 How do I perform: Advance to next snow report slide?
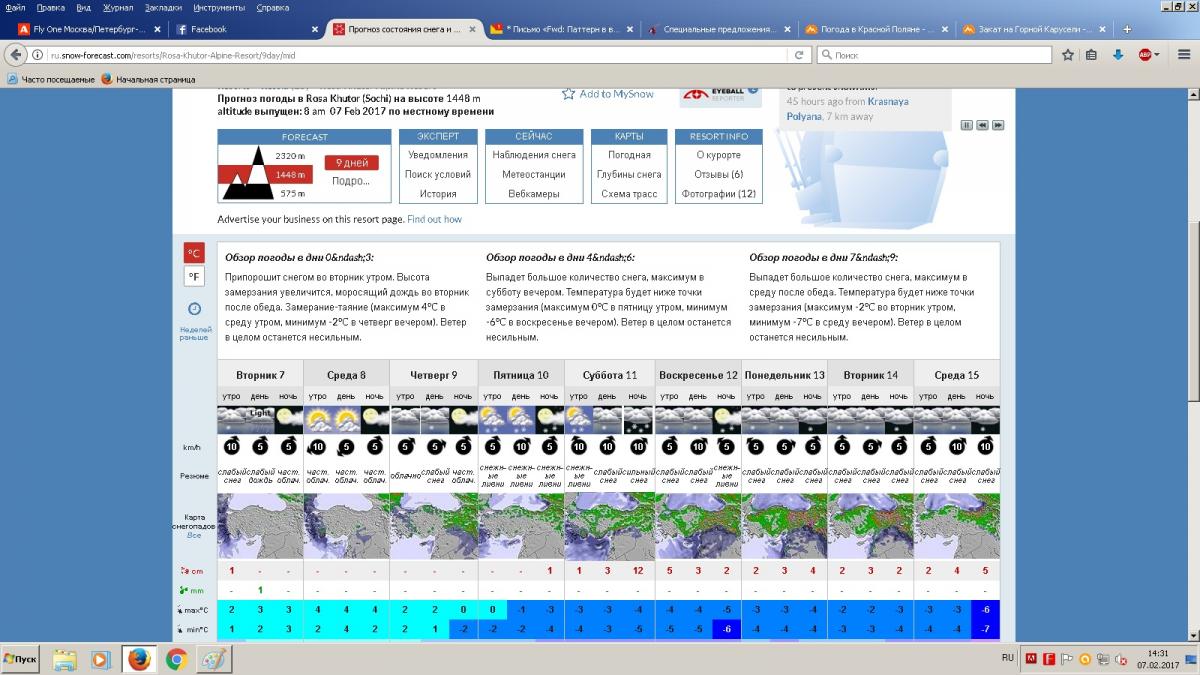tap(997, 125)
